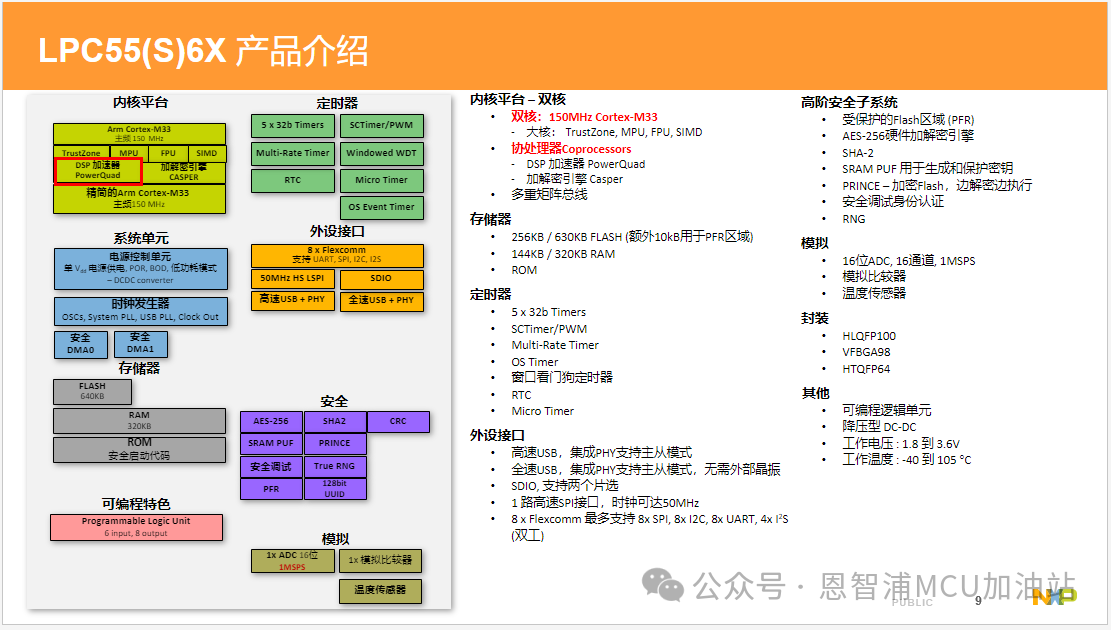Click the line SRAM PUF 用于生成和保护密钥
1111x630 pixels.
[927, 169]
